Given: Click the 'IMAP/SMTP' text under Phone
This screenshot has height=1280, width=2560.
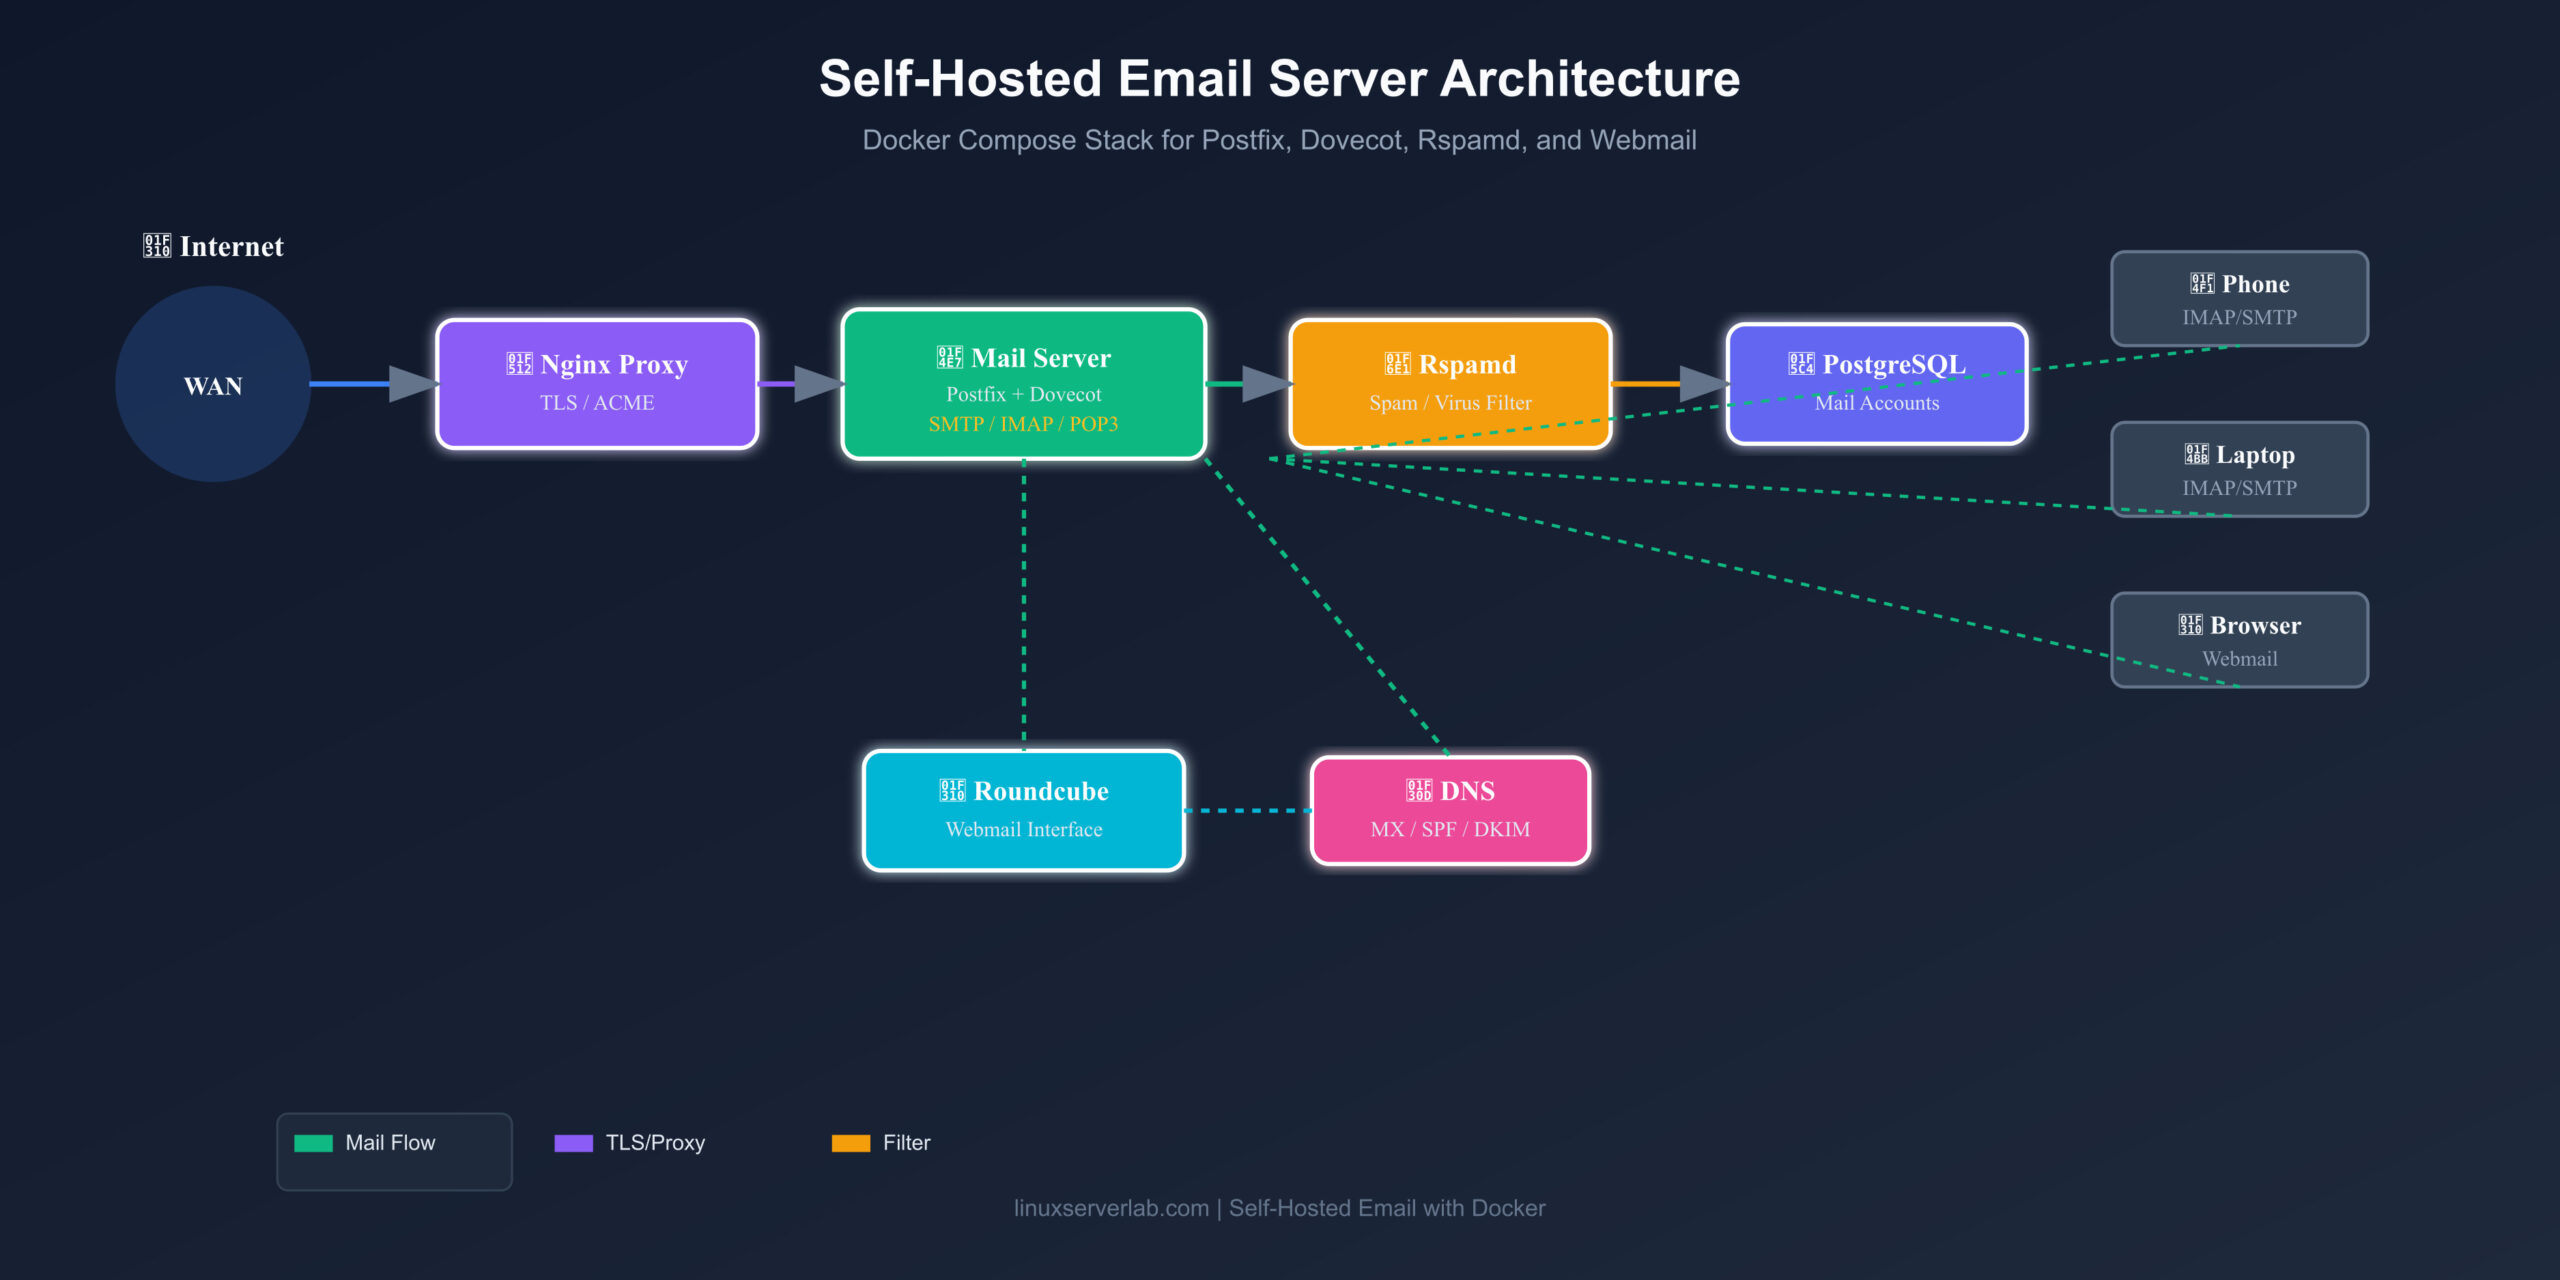Looking at the screenshot, I should click(x=2240, y=317).
